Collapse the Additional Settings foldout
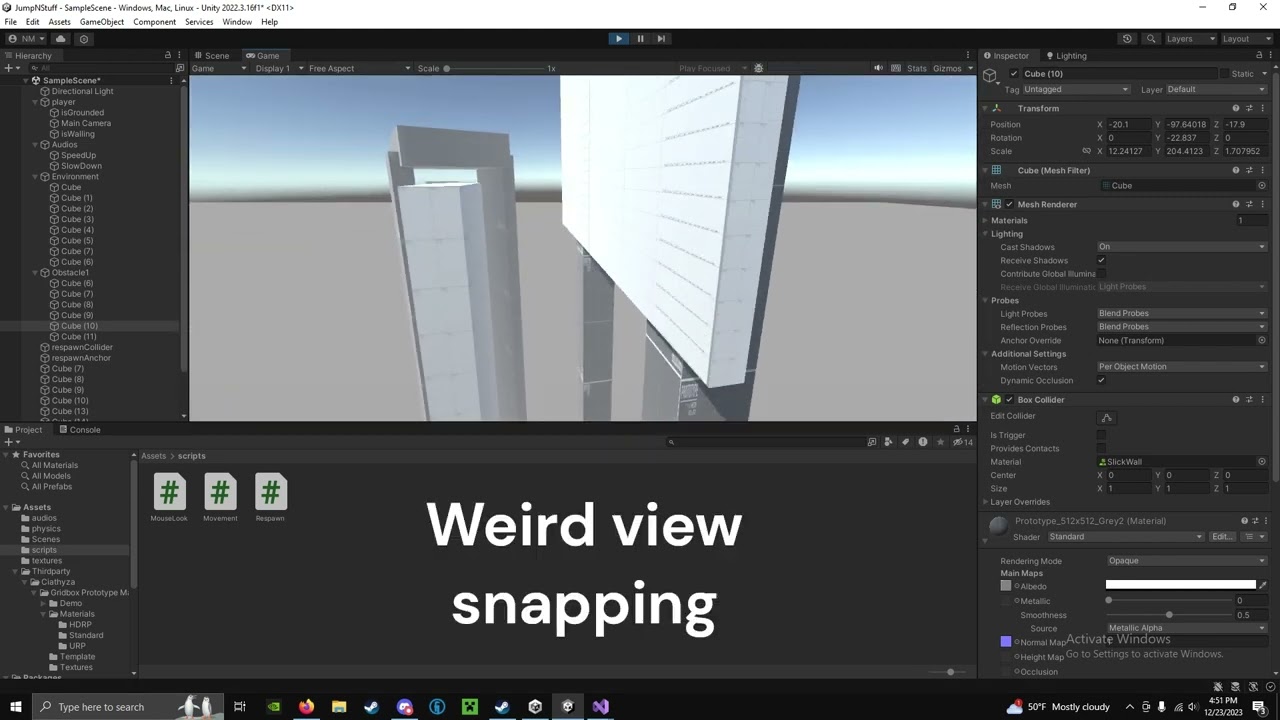1280x720 pixels. click(x=985, y=354)
